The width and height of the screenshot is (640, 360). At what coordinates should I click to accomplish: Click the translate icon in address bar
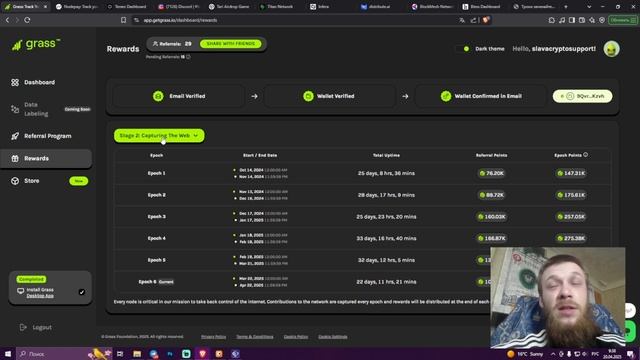462,20
